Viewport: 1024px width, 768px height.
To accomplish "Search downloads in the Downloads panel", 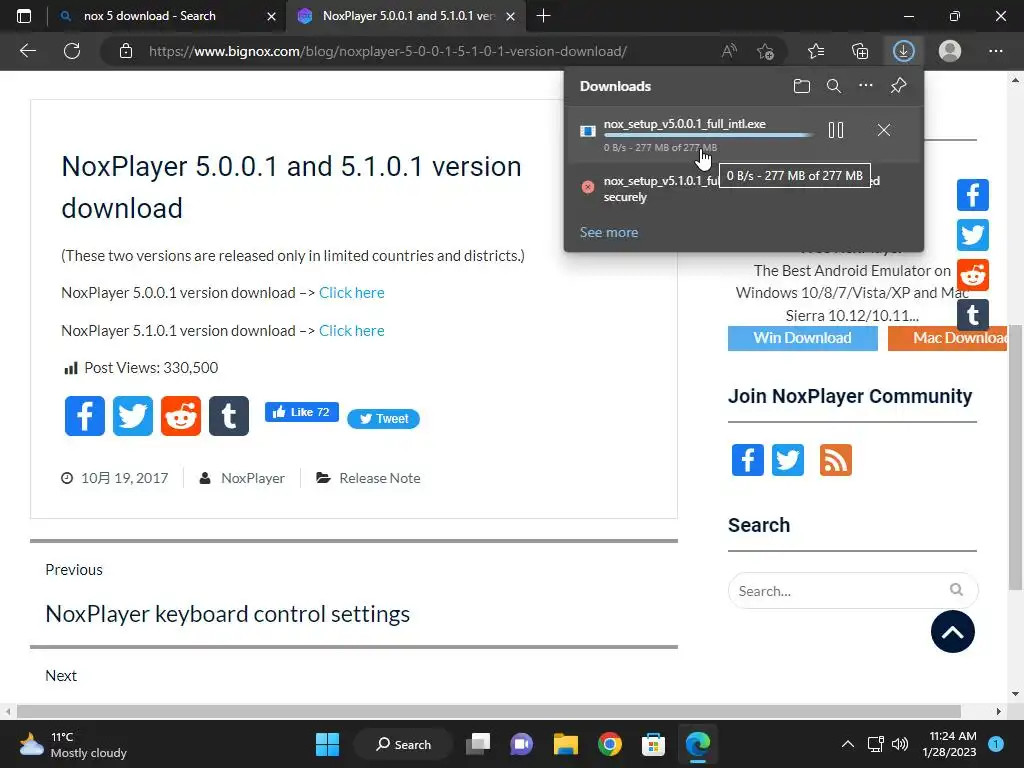I will [834, 86].
